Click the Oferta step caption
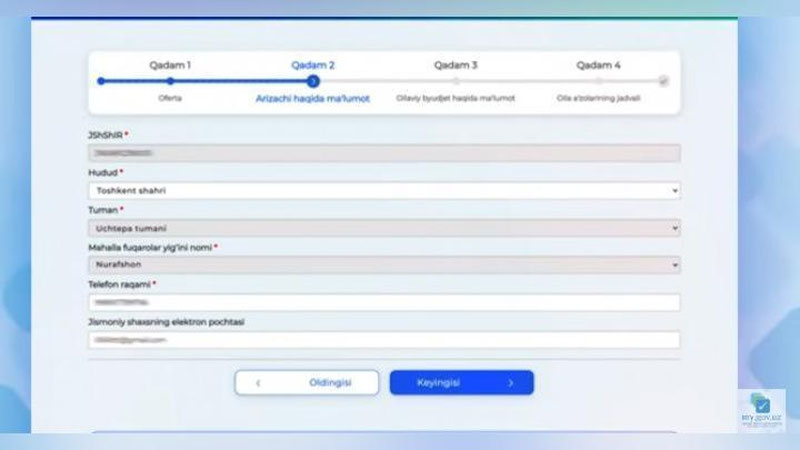Screen dimensions: 800x450 point(170,99)
